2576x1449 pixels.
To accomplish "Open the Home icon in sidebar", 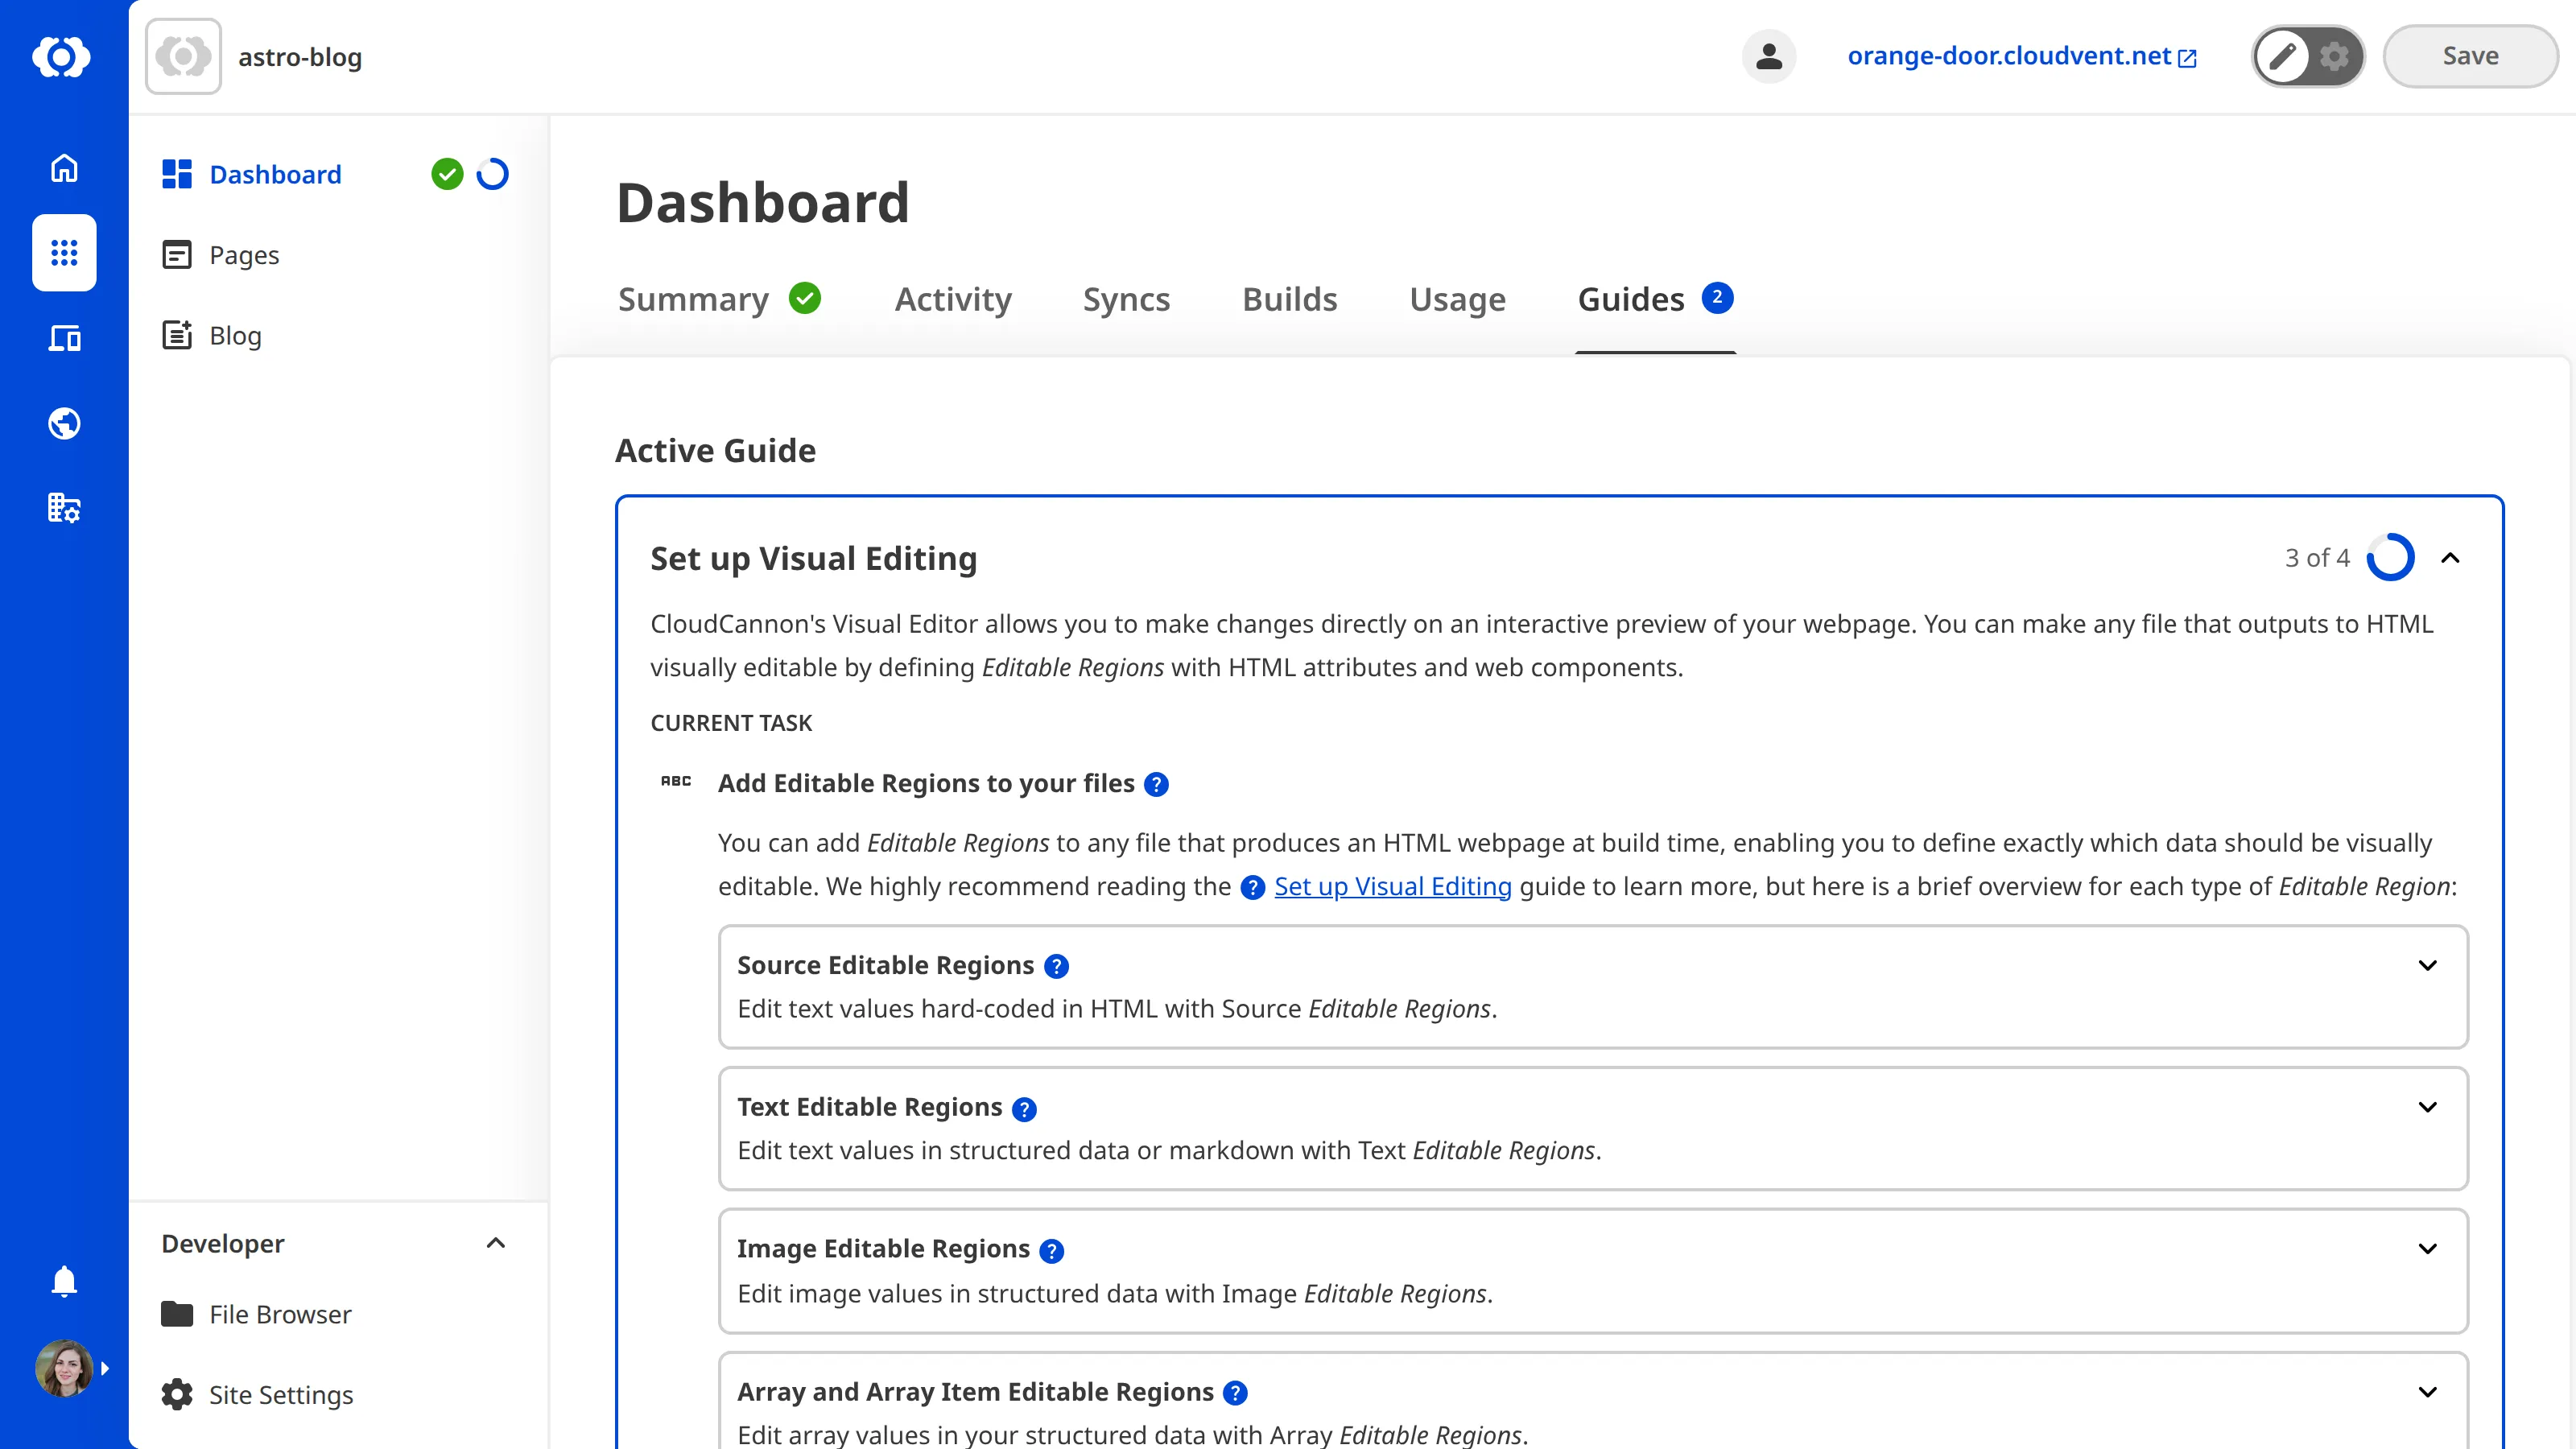I will (63, 168).
